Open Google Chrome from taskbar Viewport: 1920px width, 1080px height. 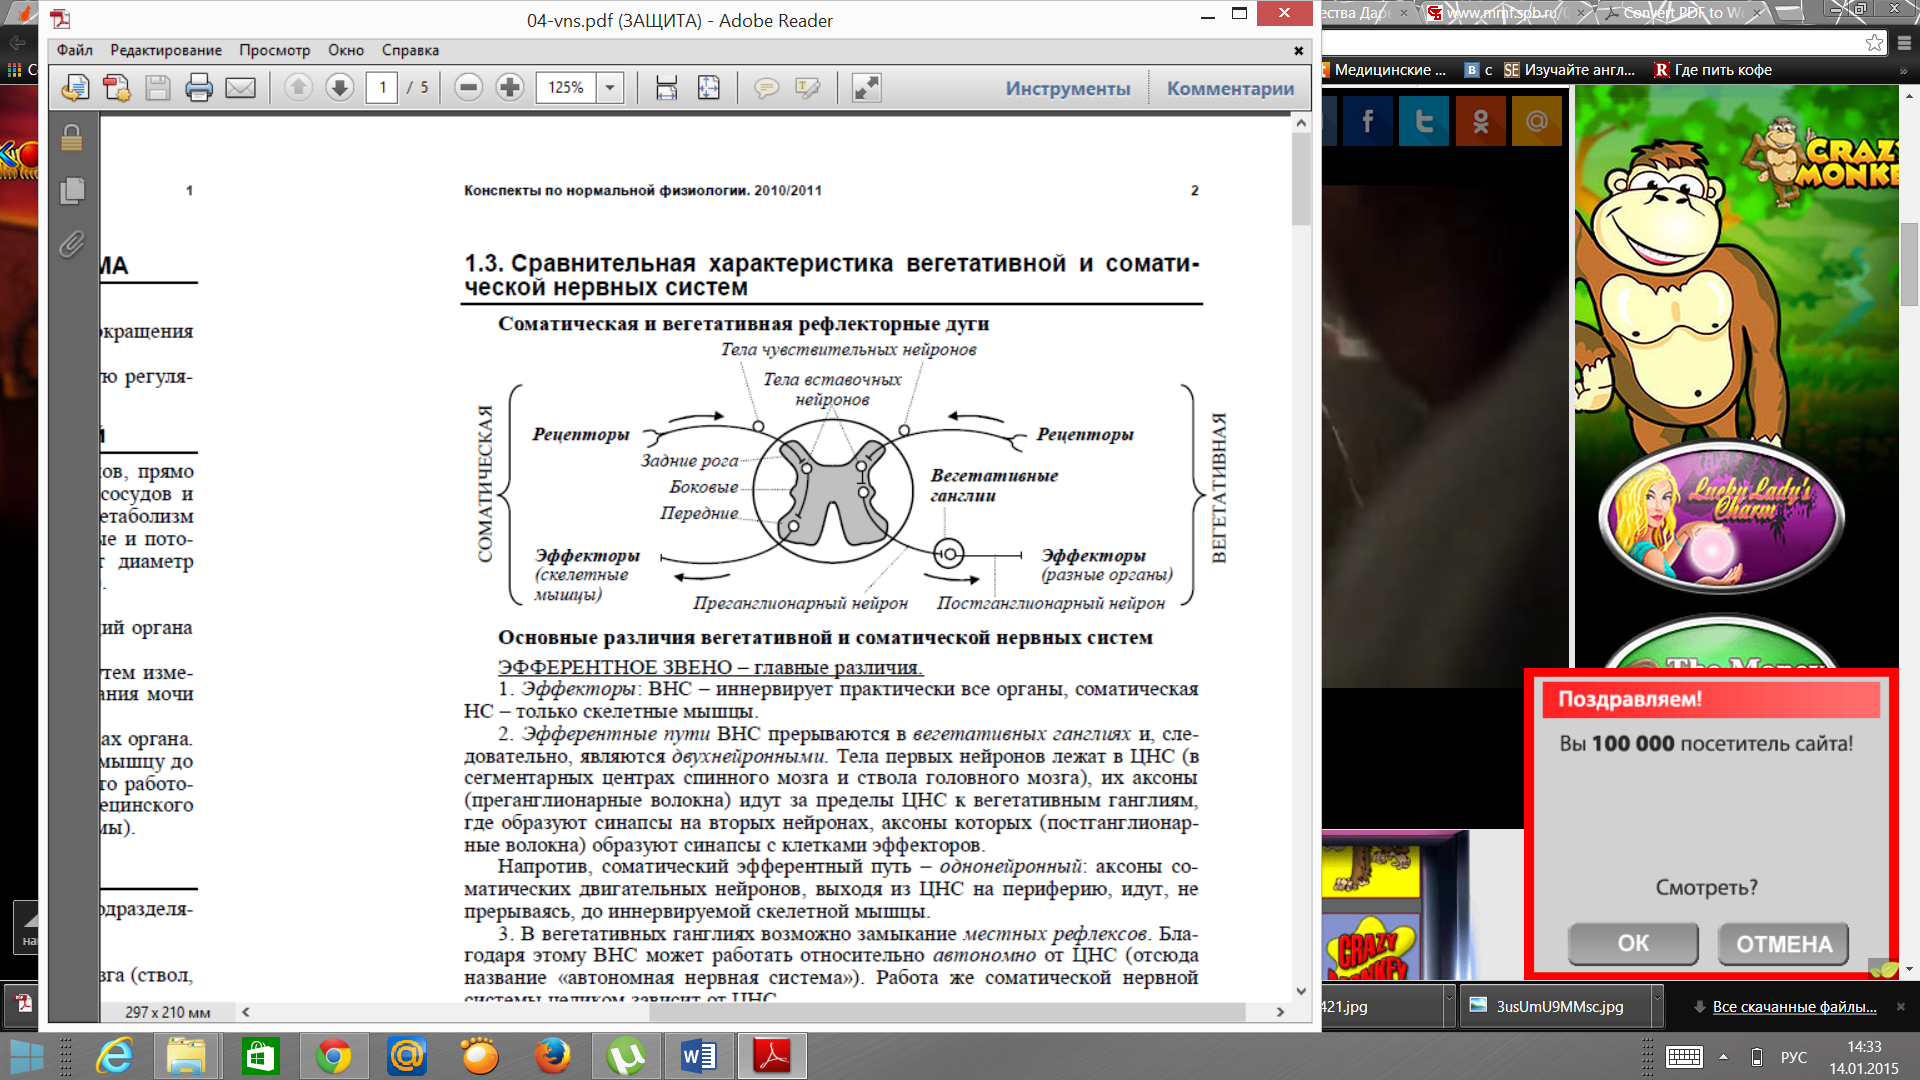(333, 1057)
